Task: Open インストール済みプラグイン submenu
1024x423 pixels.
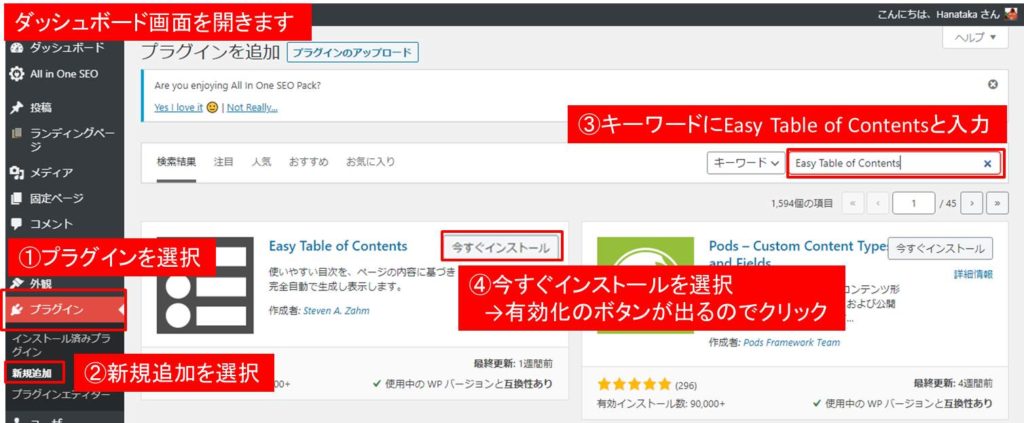Action: pos(62,345)
